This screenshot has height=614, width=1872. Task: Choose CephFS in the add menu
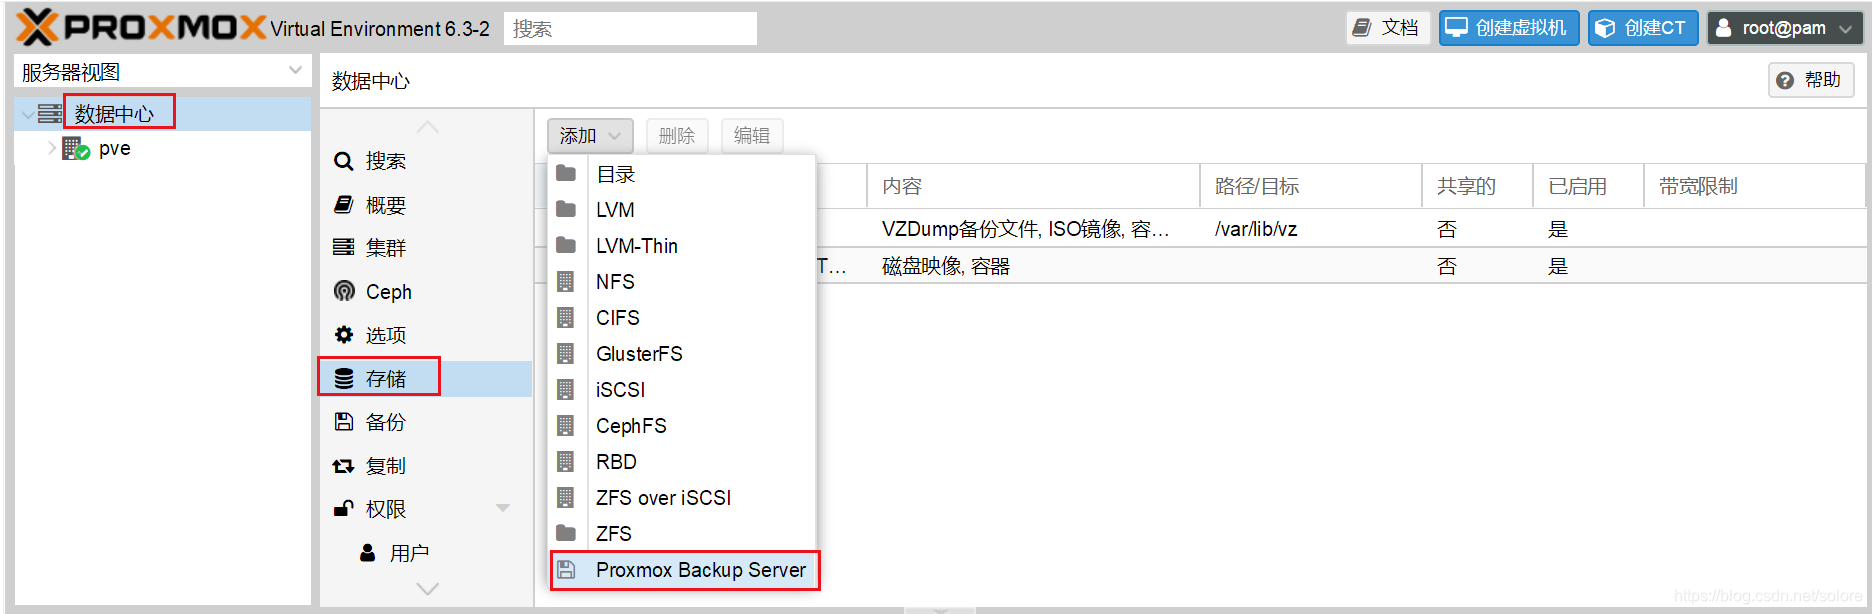[682, 426]
